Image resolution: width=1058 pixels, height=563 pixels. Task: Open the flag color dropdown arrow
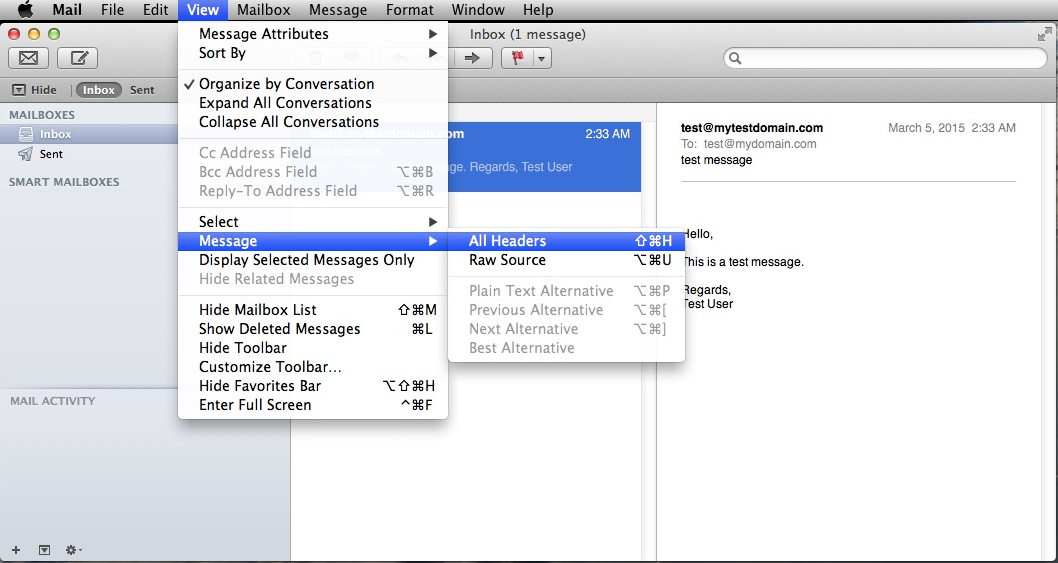[542, 58]
